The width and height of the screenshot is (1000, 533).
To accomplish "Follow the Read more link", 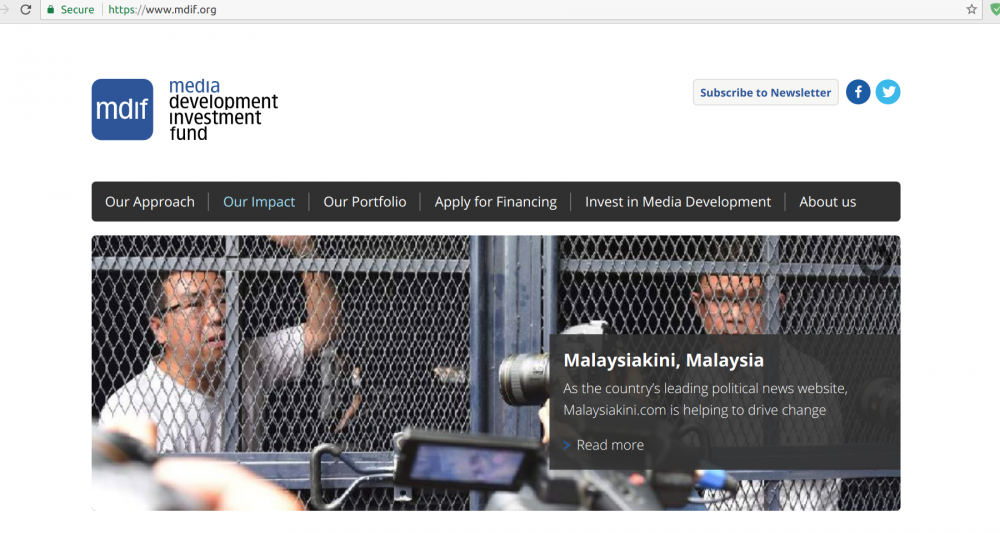I will pyautogui.click(x=610, y=445).
